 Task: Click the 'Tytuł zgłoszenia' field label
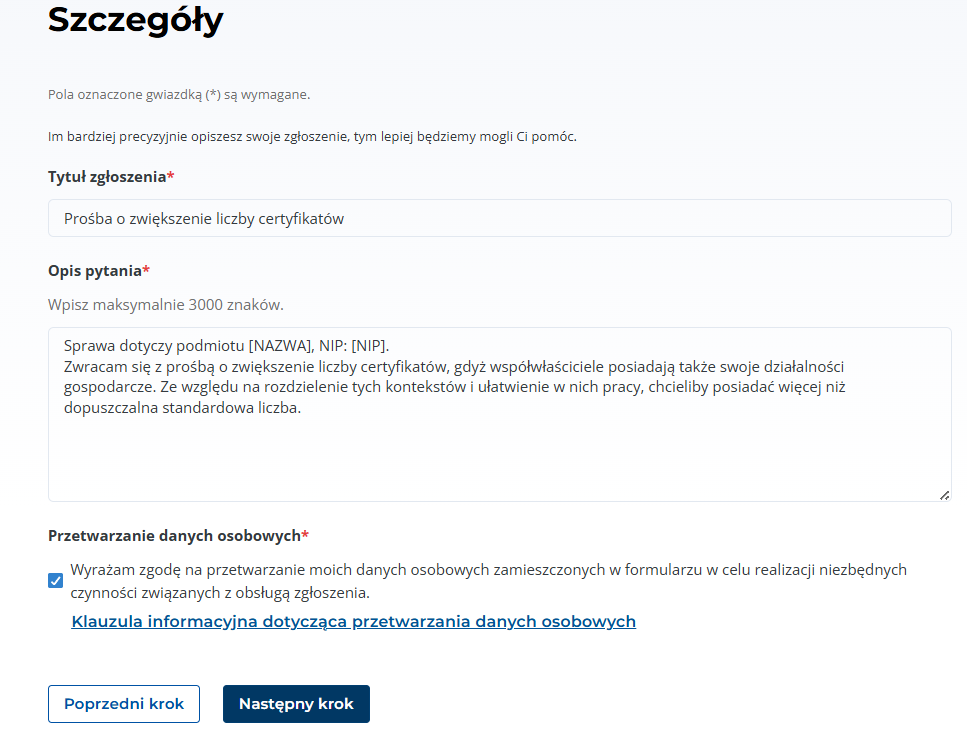[107, 177]
